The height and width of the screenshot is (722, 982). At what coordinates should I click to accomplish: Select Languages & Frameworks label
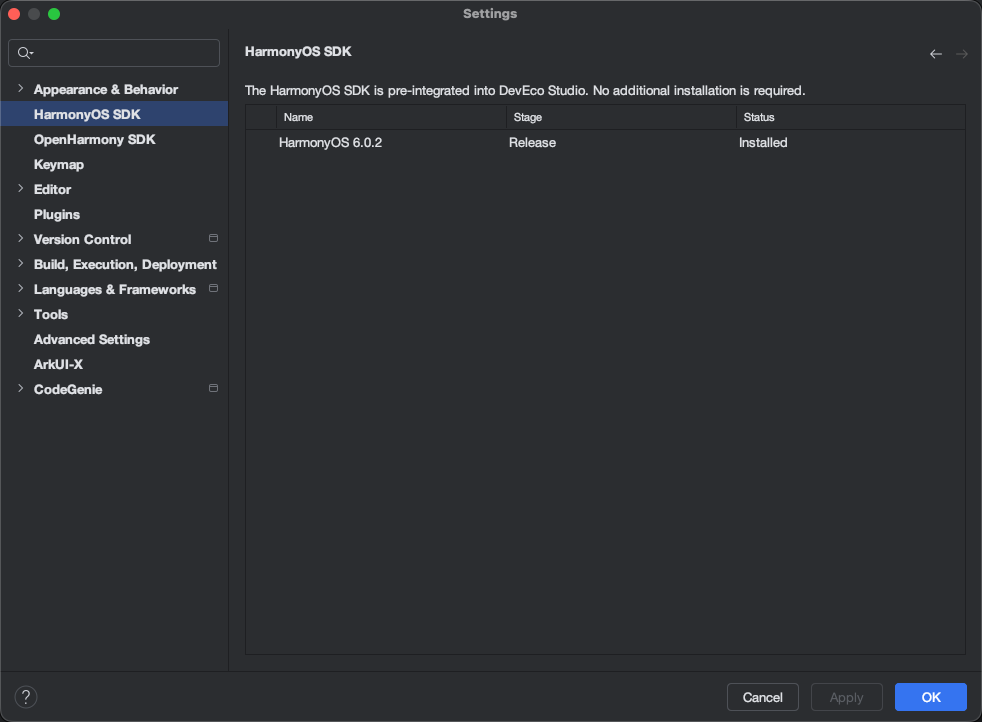[x=115, y=289]
